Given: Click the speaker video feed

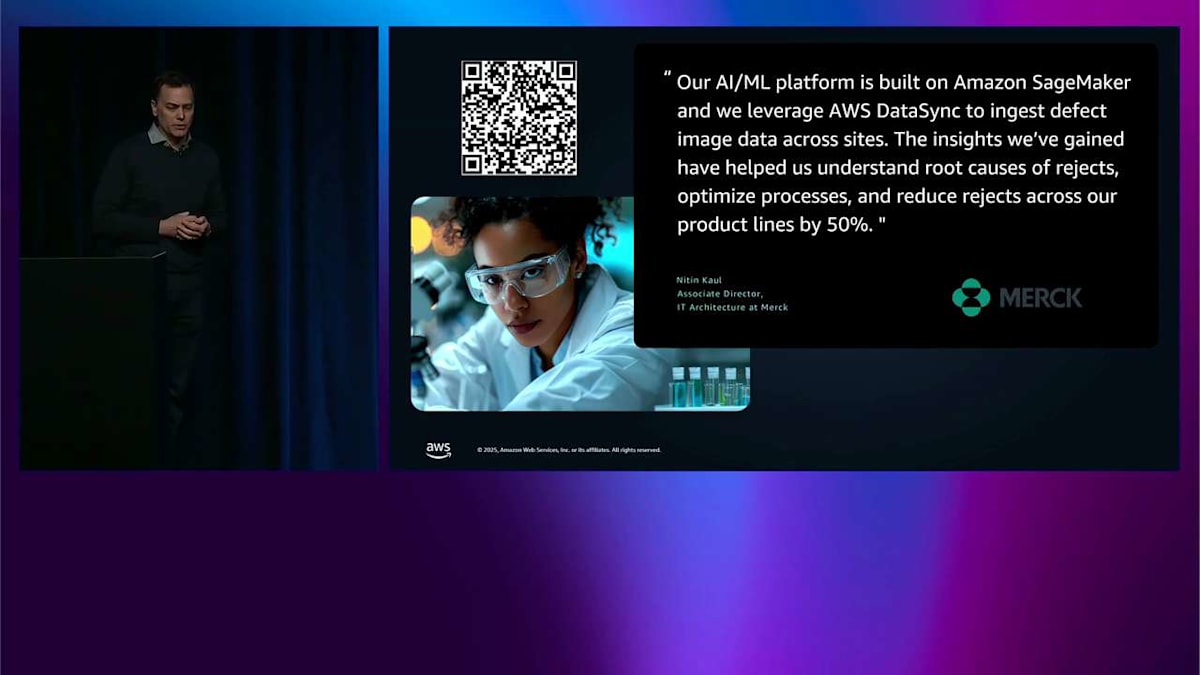Looking at the screenshot, I should 199,248.
